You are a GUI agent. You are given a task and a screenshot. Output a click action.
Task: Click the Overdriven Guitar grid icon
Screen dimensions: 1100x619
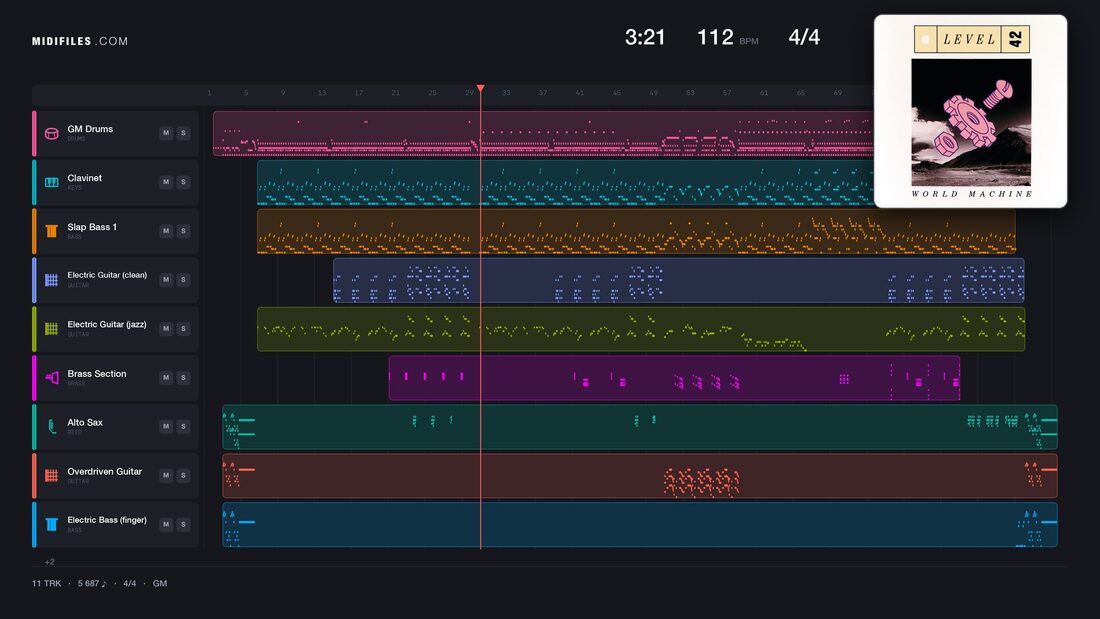pyautogui.click(x=51, y=475)
